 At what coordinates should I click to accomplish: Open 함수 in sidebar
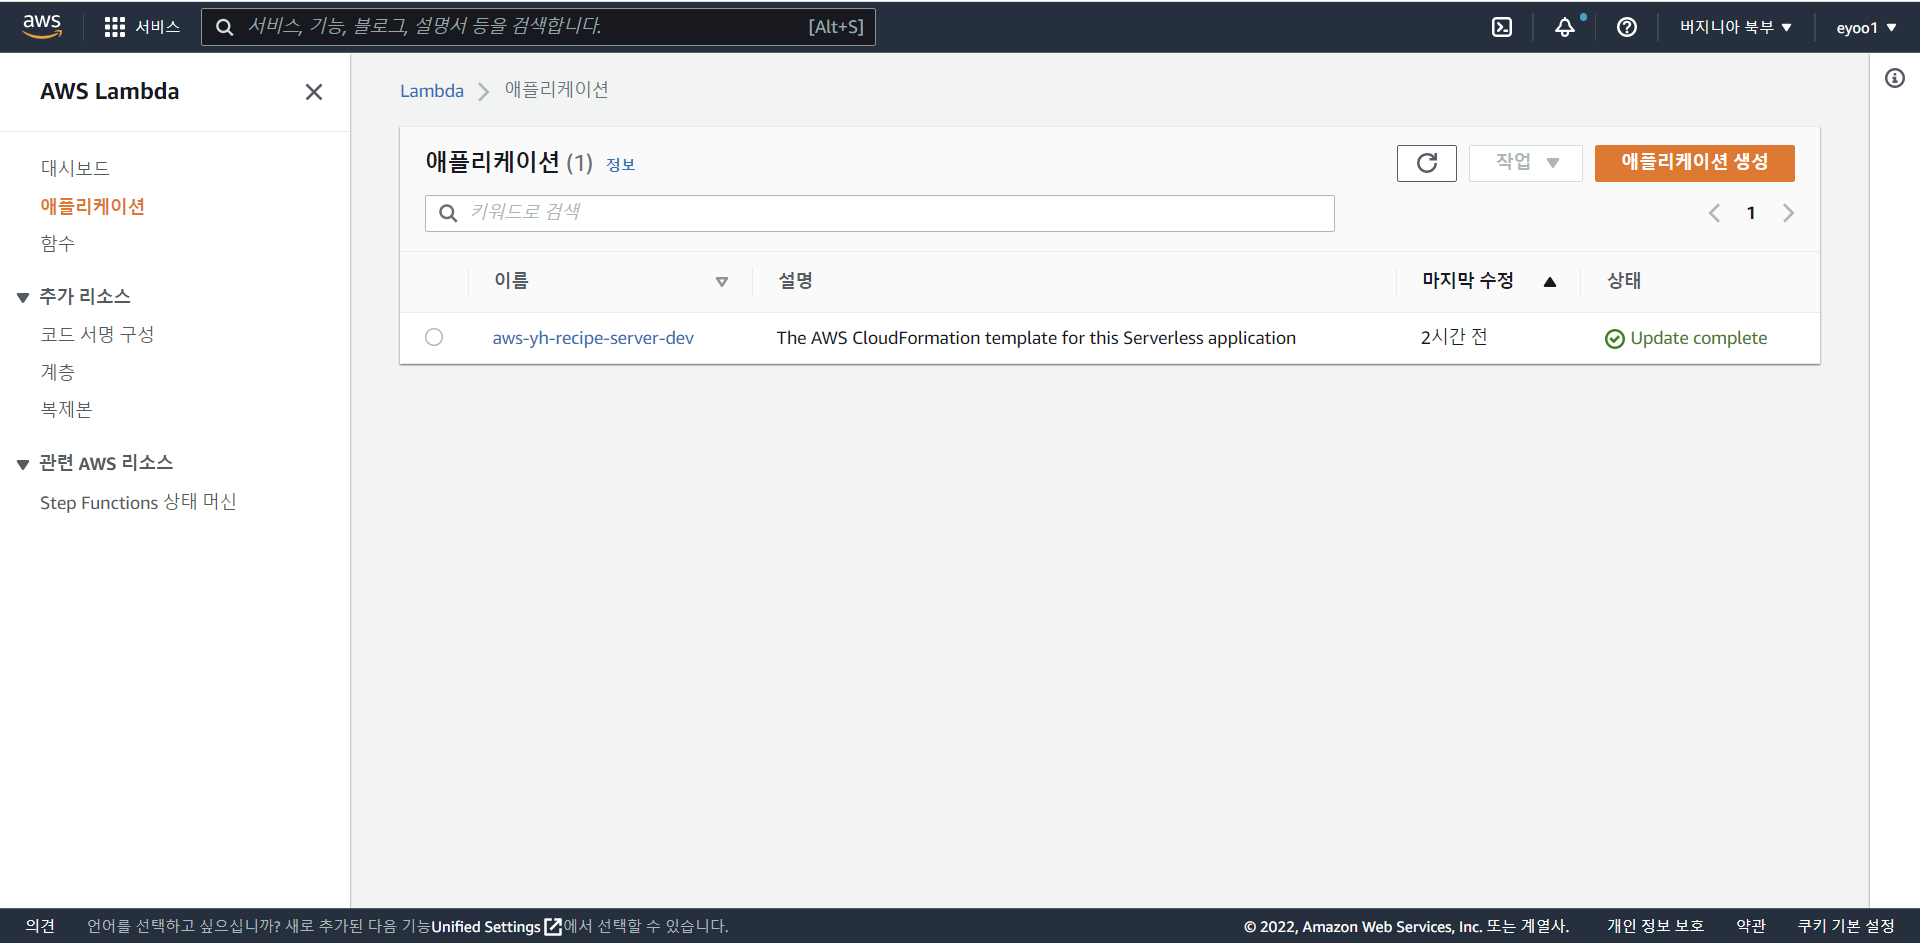(57, 244)
